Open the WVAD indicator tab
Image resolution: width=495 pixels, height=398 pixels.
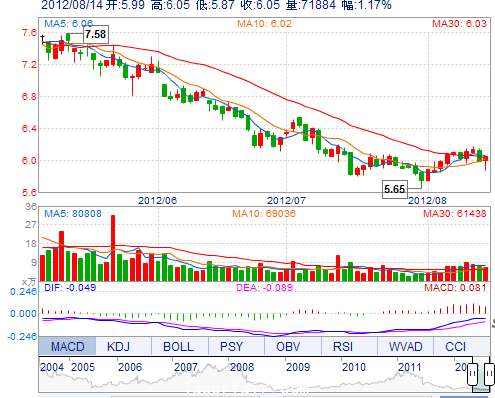click(405, 346)
